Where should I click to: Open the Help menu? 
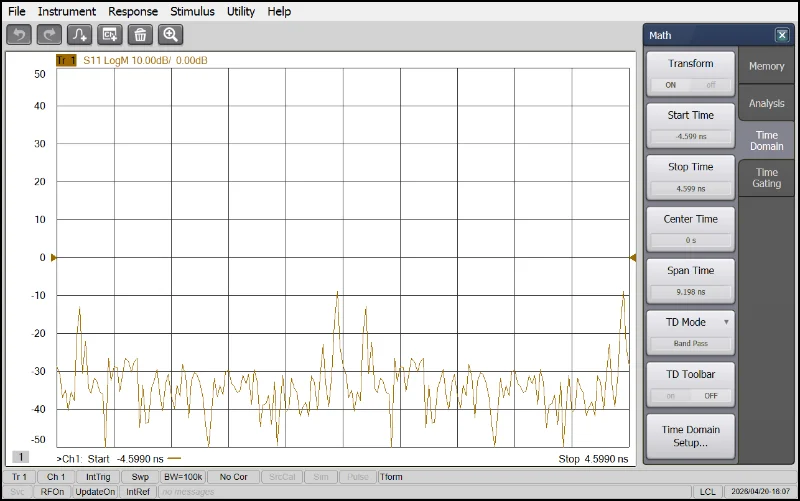[279, 11]
